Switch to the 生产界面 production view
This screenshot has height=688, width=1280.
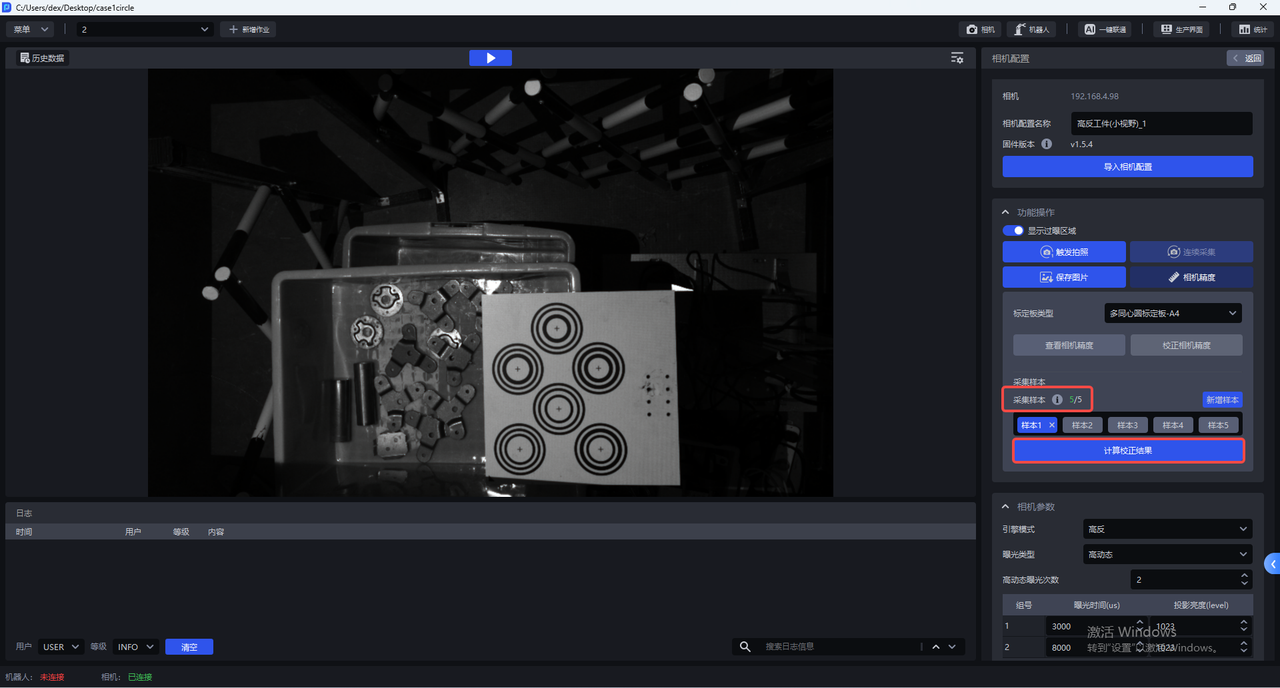coord(1180,30)
